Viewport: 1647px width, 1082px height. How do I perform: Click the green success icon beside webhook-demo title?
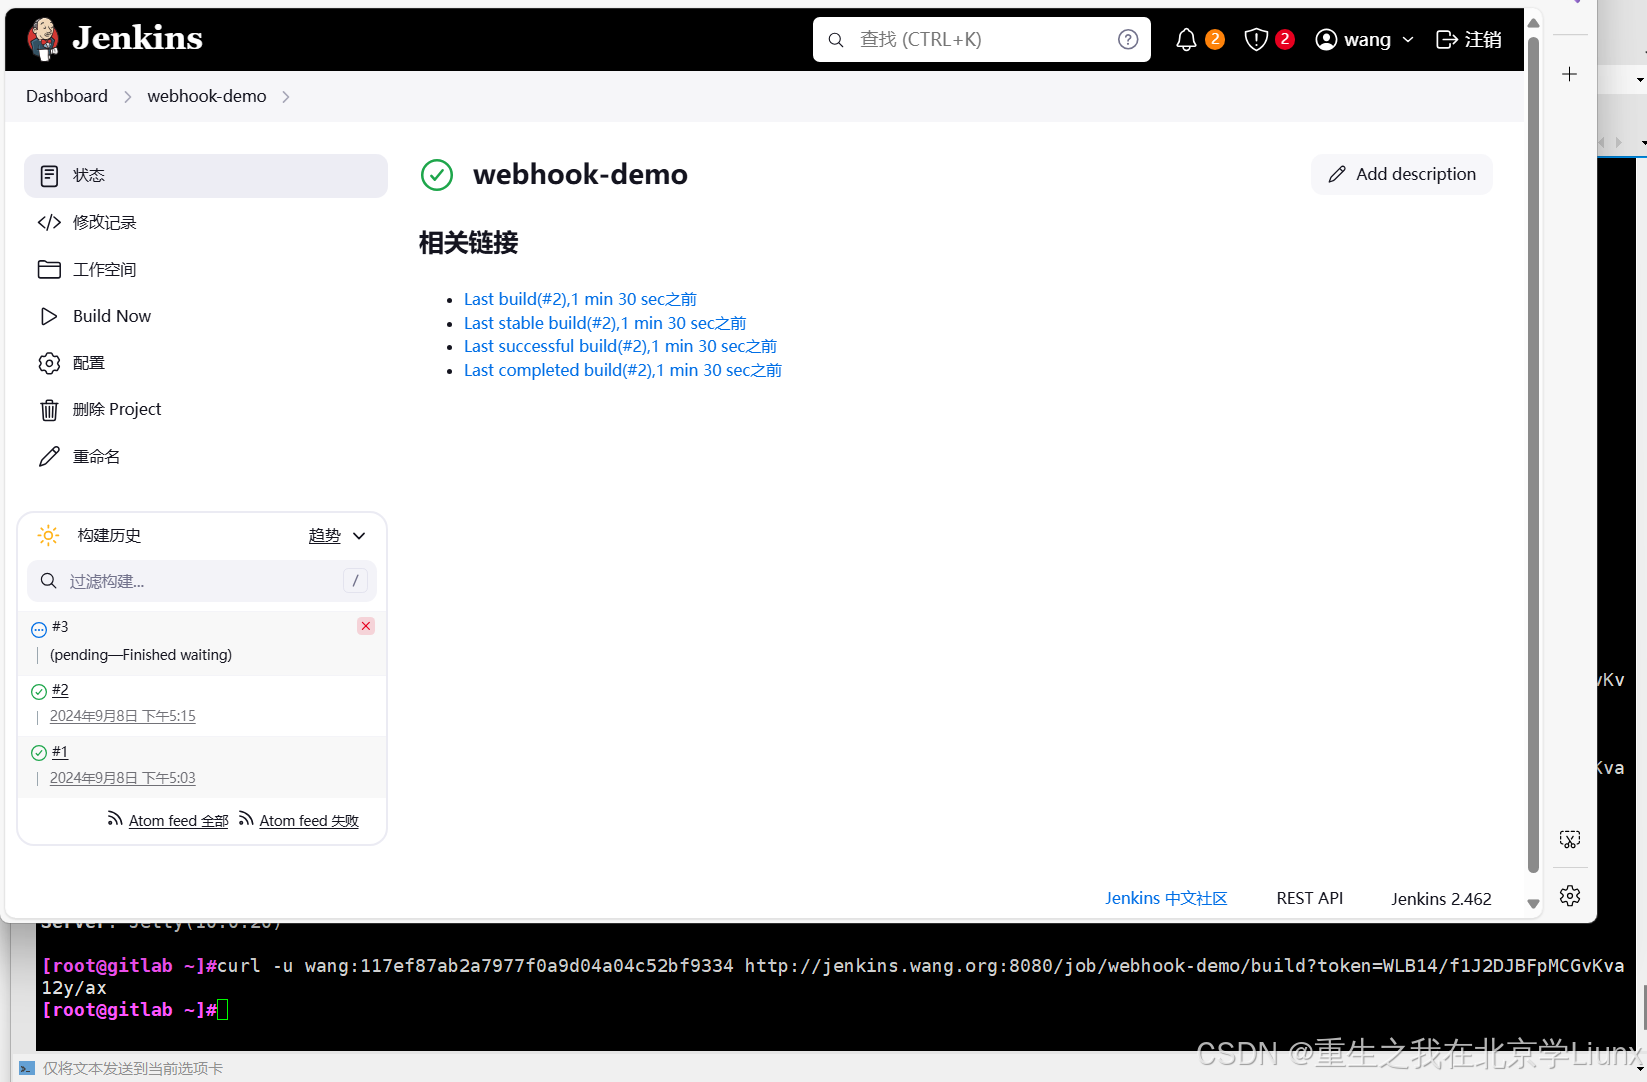[x=437, y=175]
